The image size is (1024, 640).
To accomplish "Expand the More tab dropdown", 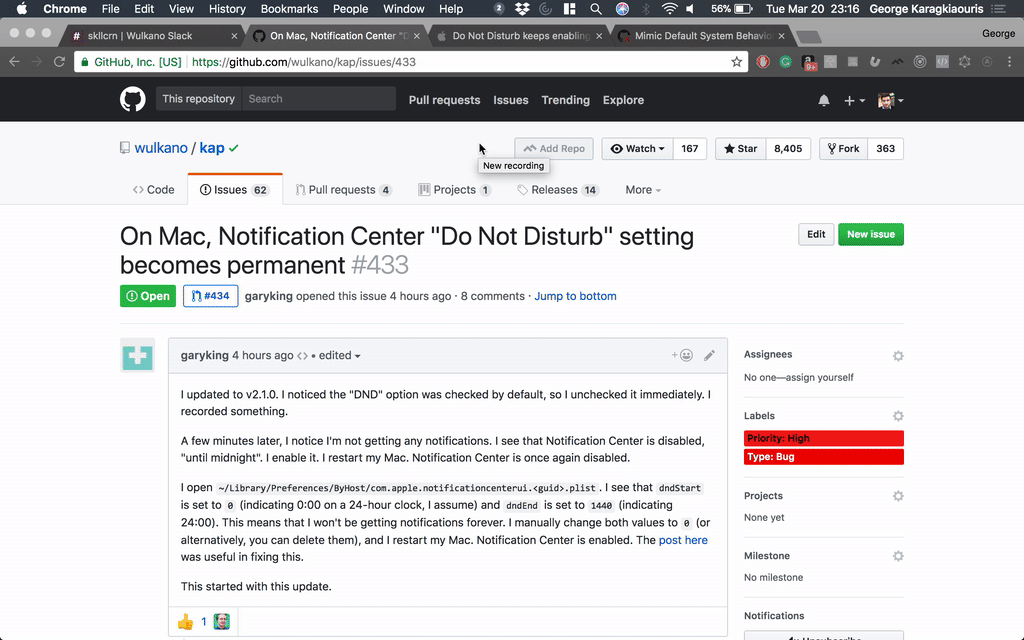I will pyautogui.click(x=643, y=190).
